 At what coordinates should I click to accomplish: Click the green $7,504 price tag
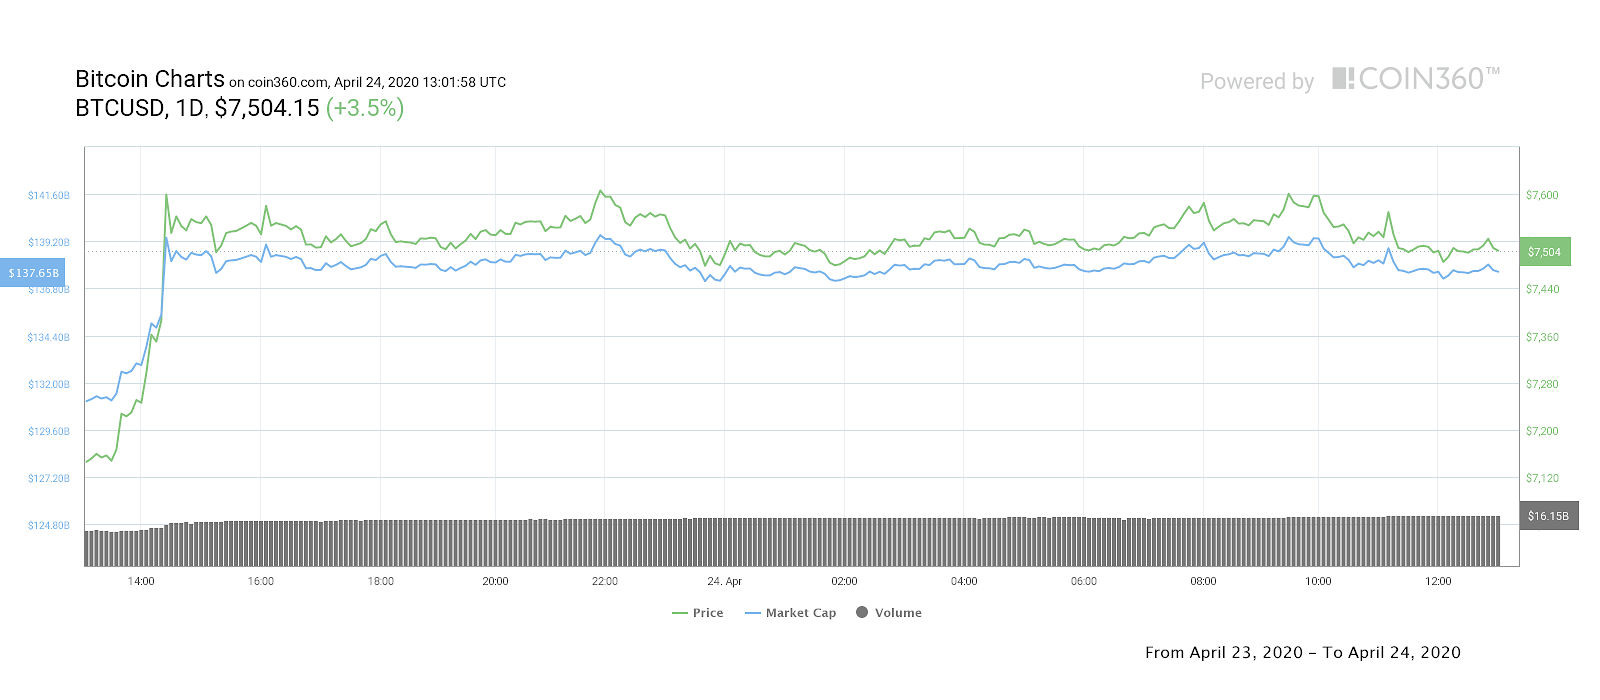[x=1544, y=252]
